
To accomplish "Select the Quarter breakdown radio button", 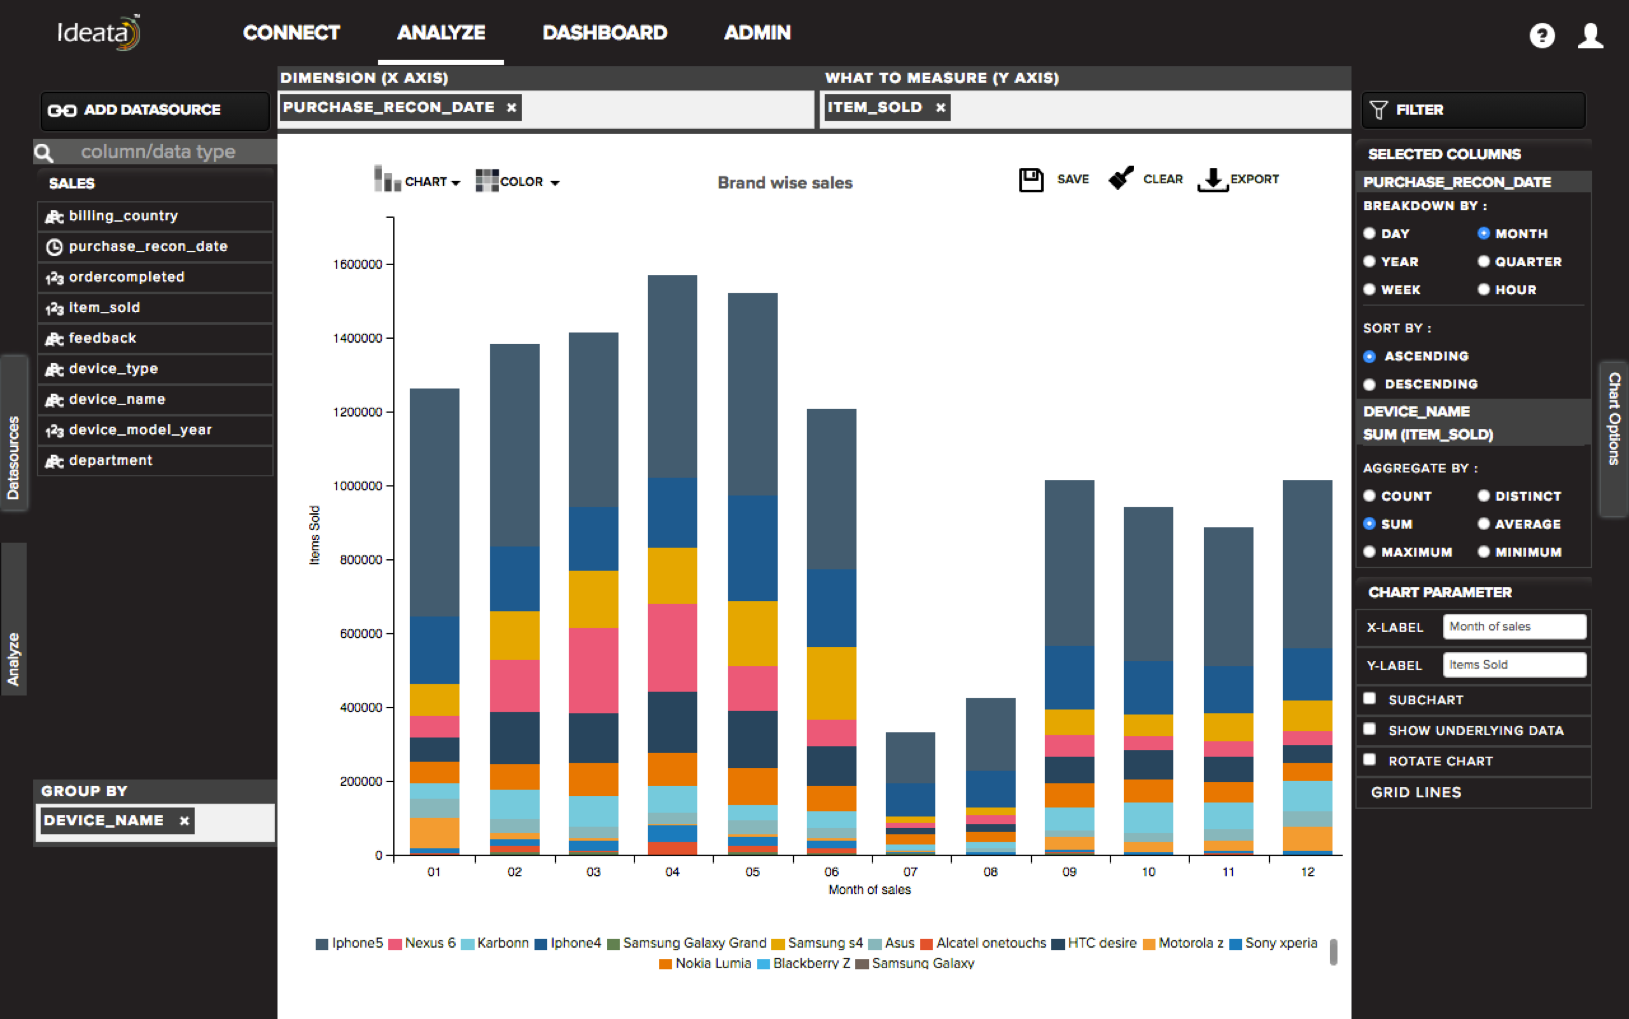I will click(x=1483, y=261).
